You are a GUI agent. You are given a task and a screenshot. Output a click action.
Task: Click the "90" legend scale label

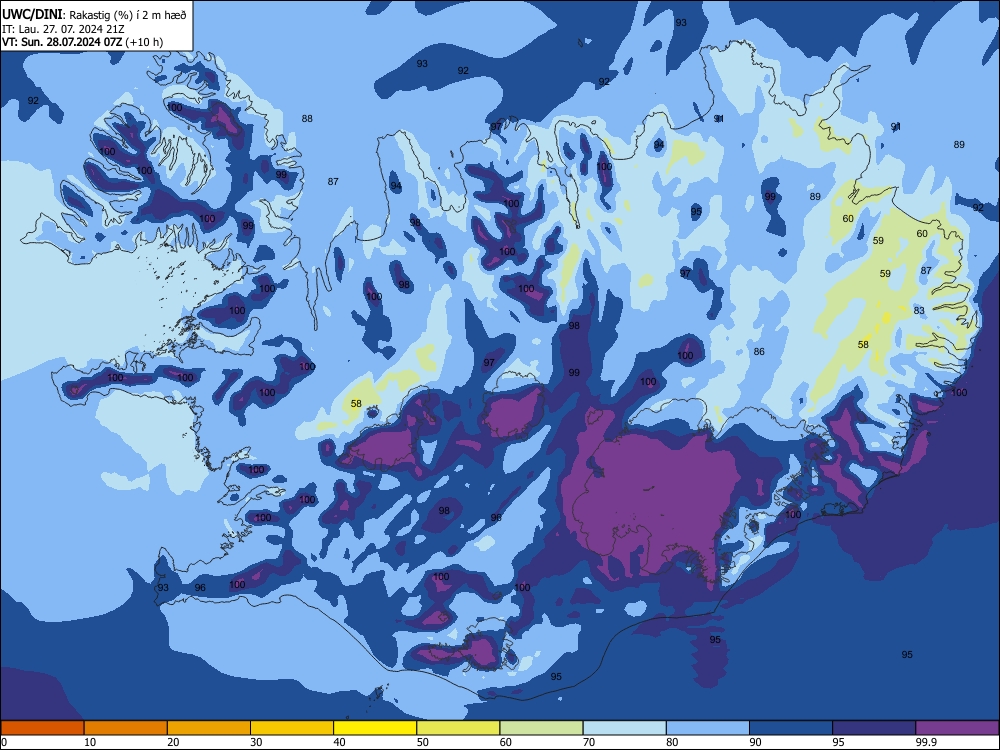(755, 742)
